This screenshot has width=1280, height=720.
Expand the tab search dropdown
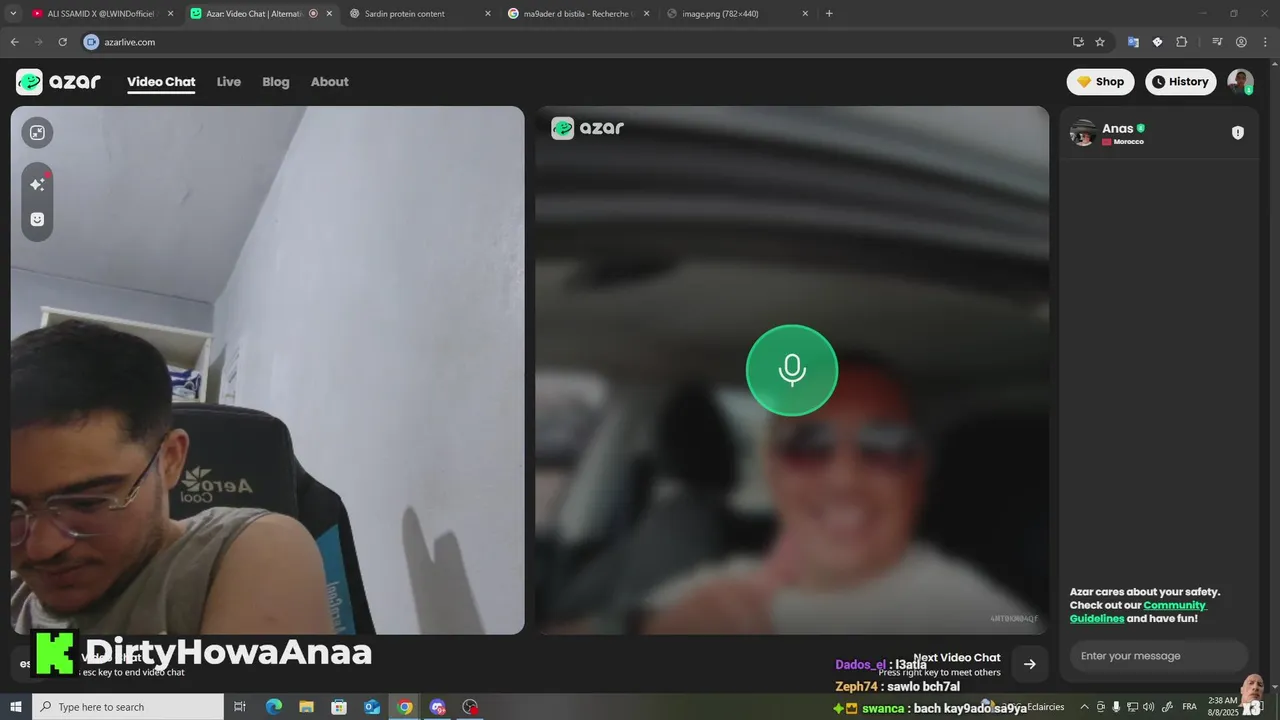(x=13, y=14)
